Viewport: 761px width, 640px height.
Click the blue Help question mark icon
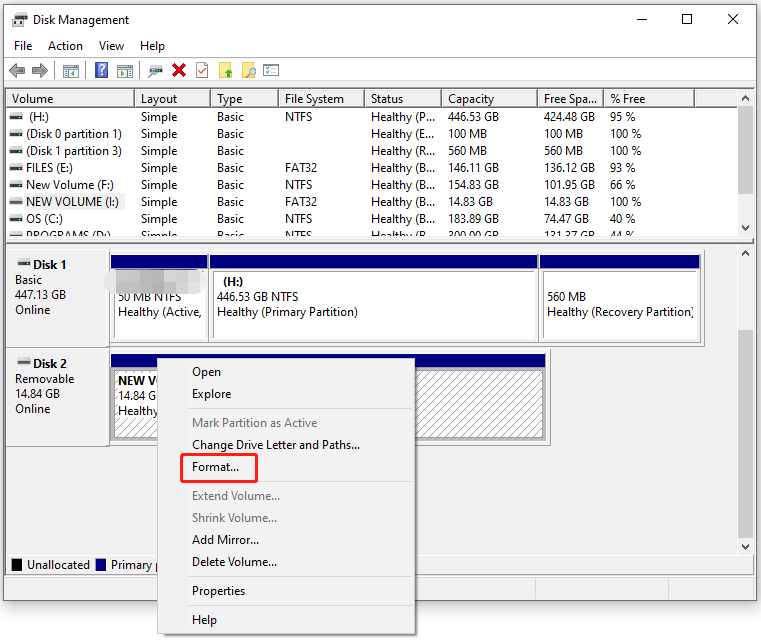click(x=101, y=70)
